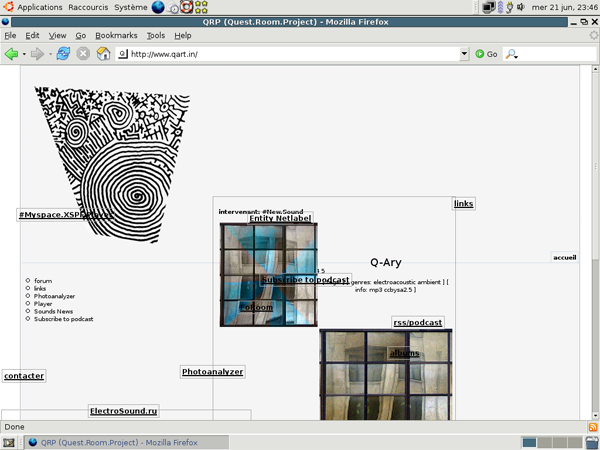Click the Firefox Back arrow button
The width and height of the screenshot is (600, 450).
[x=11, y=54]
